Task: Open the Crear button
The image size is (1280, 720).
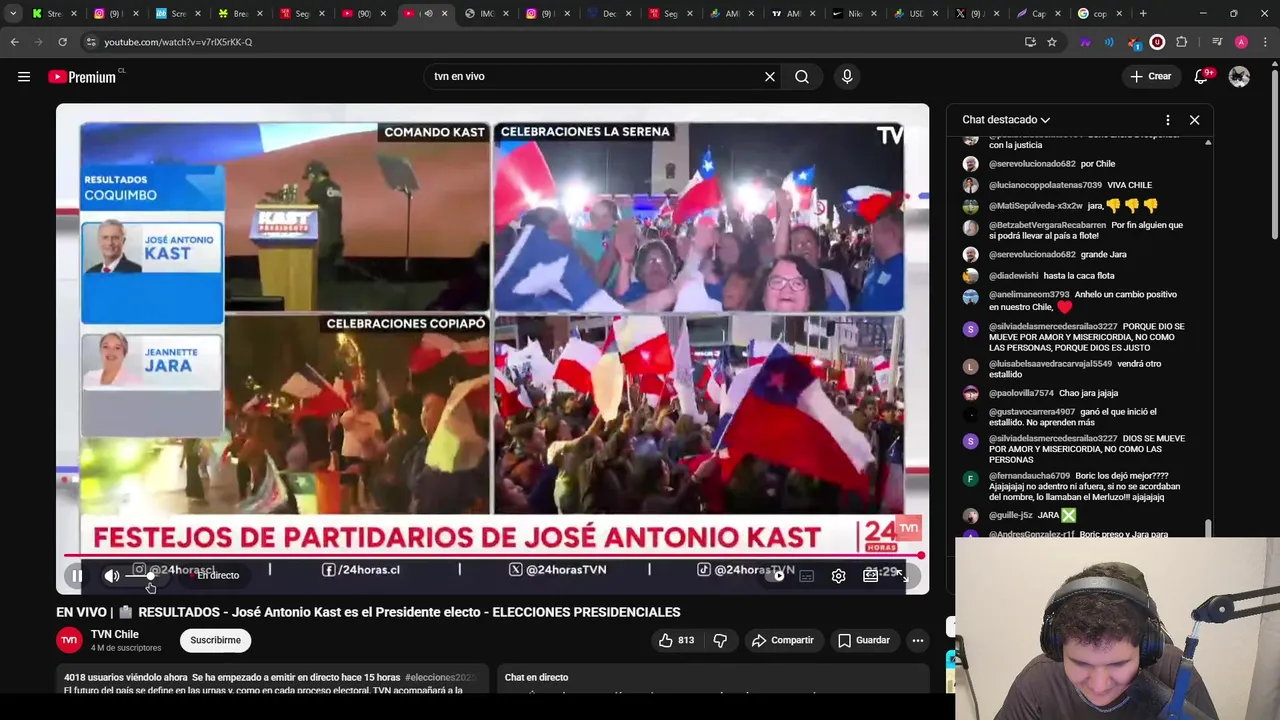Action: click(1150, 77)
